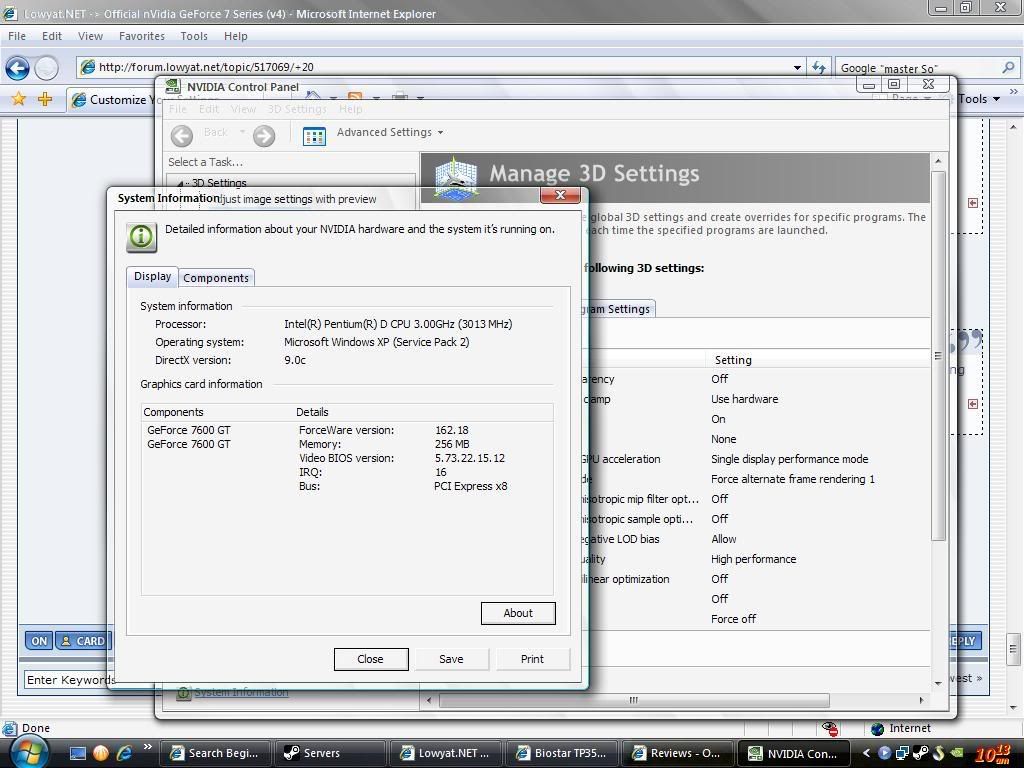Click the Windows Start orb
The image size is (1024, 768).
[x=21, y=751]
